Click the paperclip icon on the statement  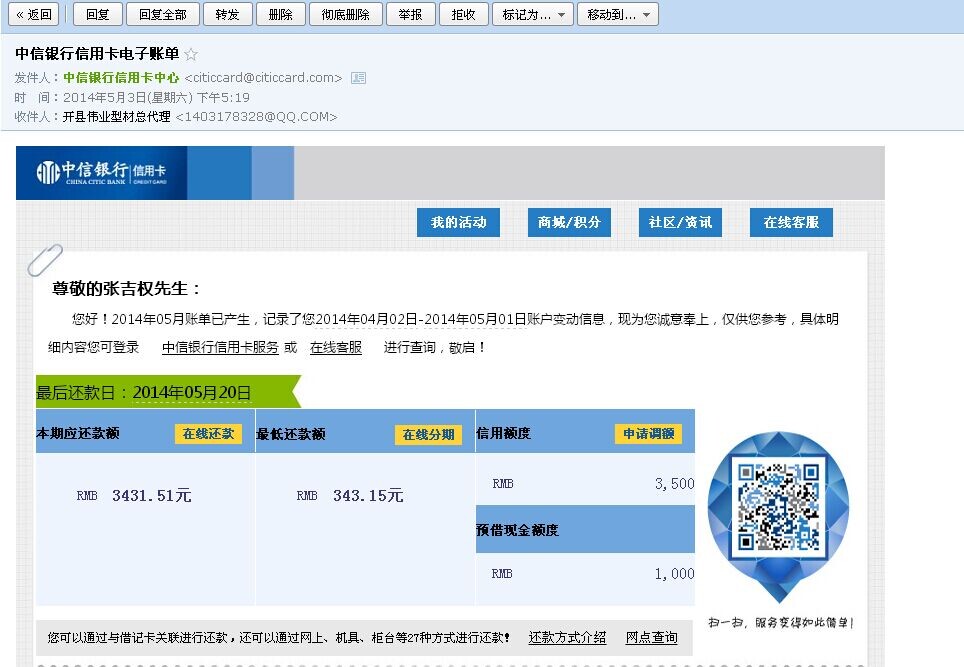click(x=44, y=260)
